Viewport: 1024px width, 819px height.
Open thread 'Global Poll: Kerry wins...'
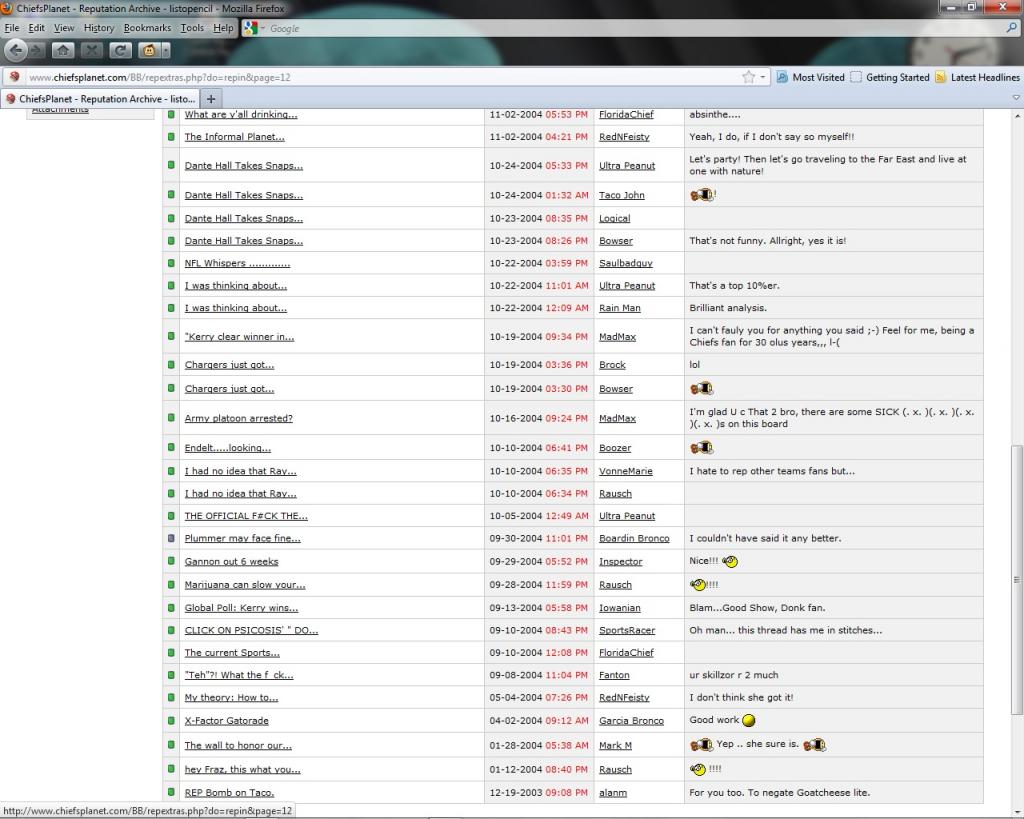tap(242, 607)
